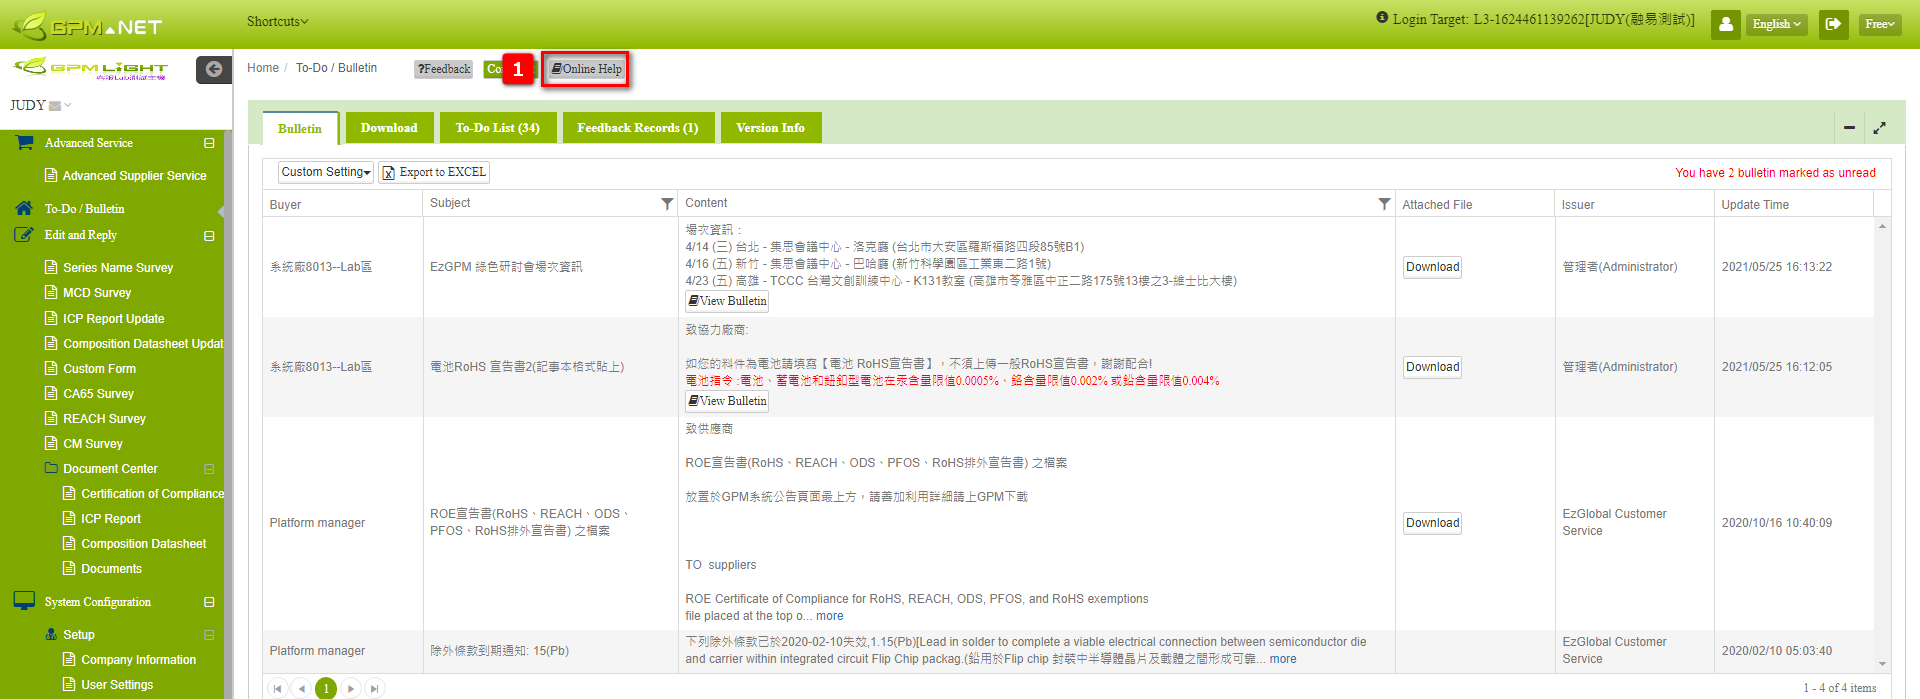1920x699 pixels.
Task: Download ROE宣告書 bulletin attachment
Action: [1432, 523]
